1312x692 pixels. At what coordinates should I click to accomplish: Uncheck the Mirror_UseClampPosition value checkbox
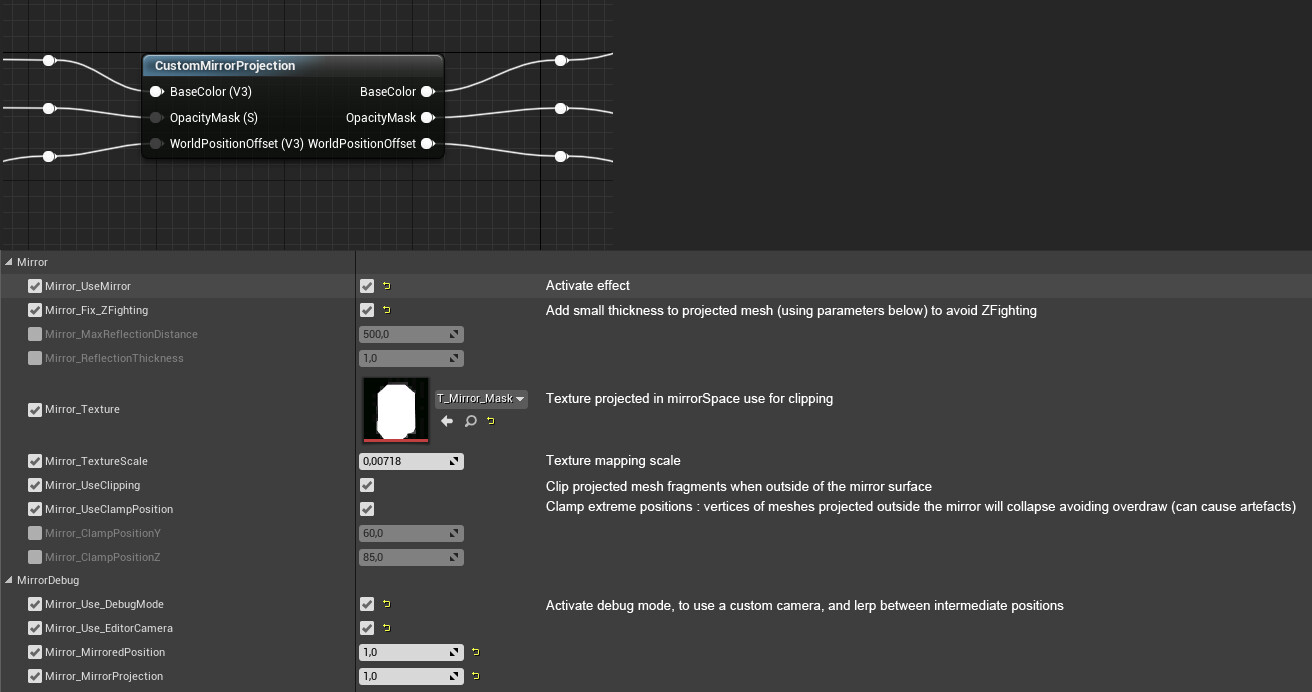(367, 509)
